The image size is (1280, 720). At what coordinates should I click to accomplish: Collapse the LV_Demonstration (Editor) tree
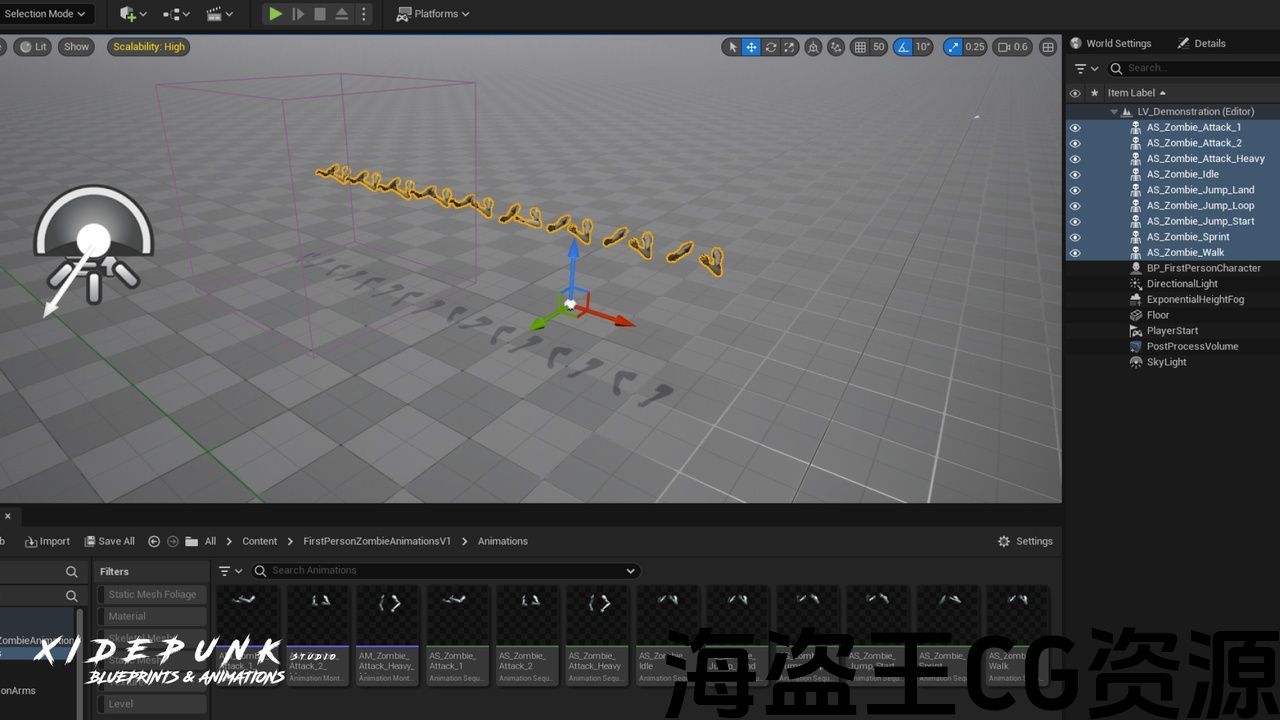point(1114,112)
